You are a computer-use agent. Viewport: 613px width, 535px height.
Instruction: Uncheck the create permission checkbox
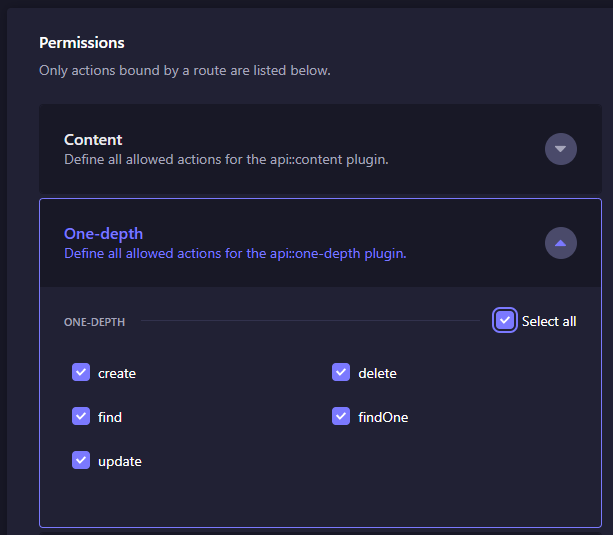[x=81, y=372]
